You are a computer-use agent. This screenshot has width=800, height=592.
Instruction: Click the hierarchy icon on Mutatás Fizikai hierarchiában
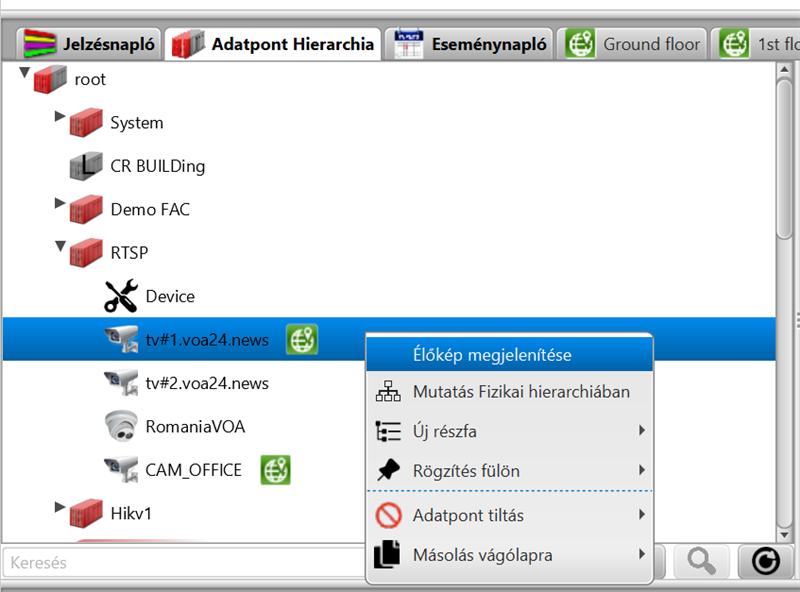(x=387, y=391)
